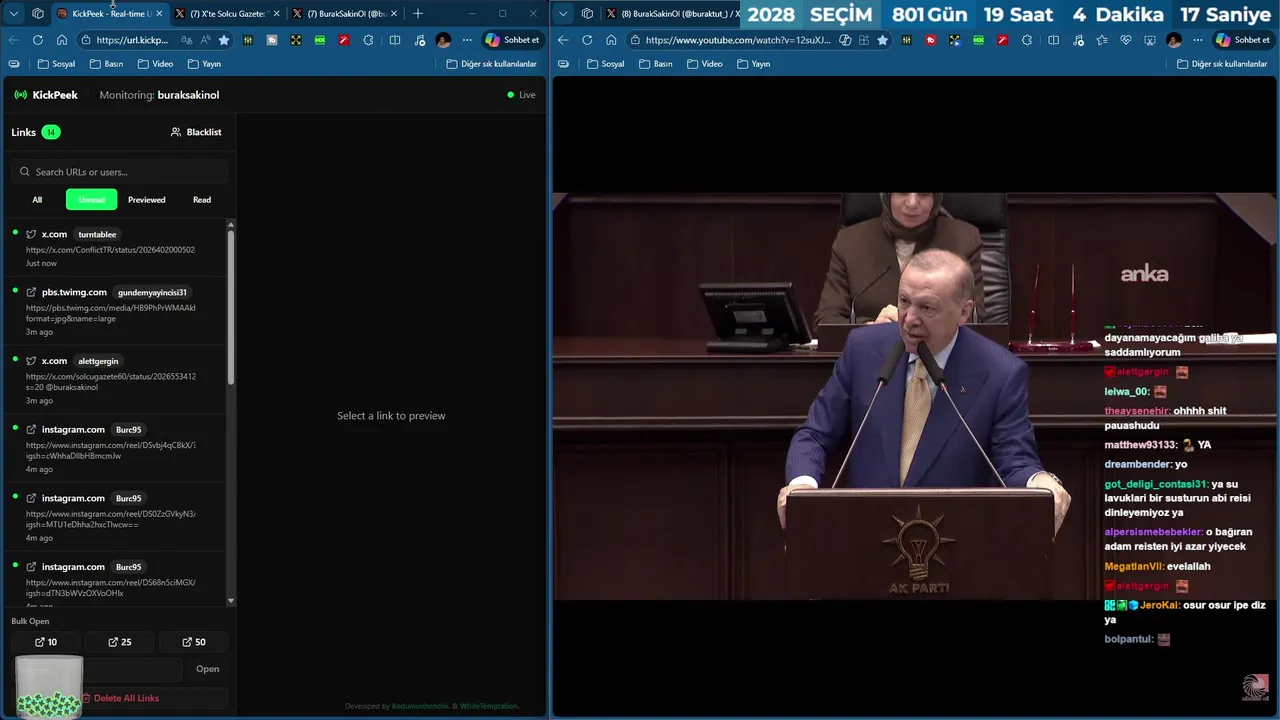
Task: Open tab actions dropdown in left browser
Action: tap(14, 14)
